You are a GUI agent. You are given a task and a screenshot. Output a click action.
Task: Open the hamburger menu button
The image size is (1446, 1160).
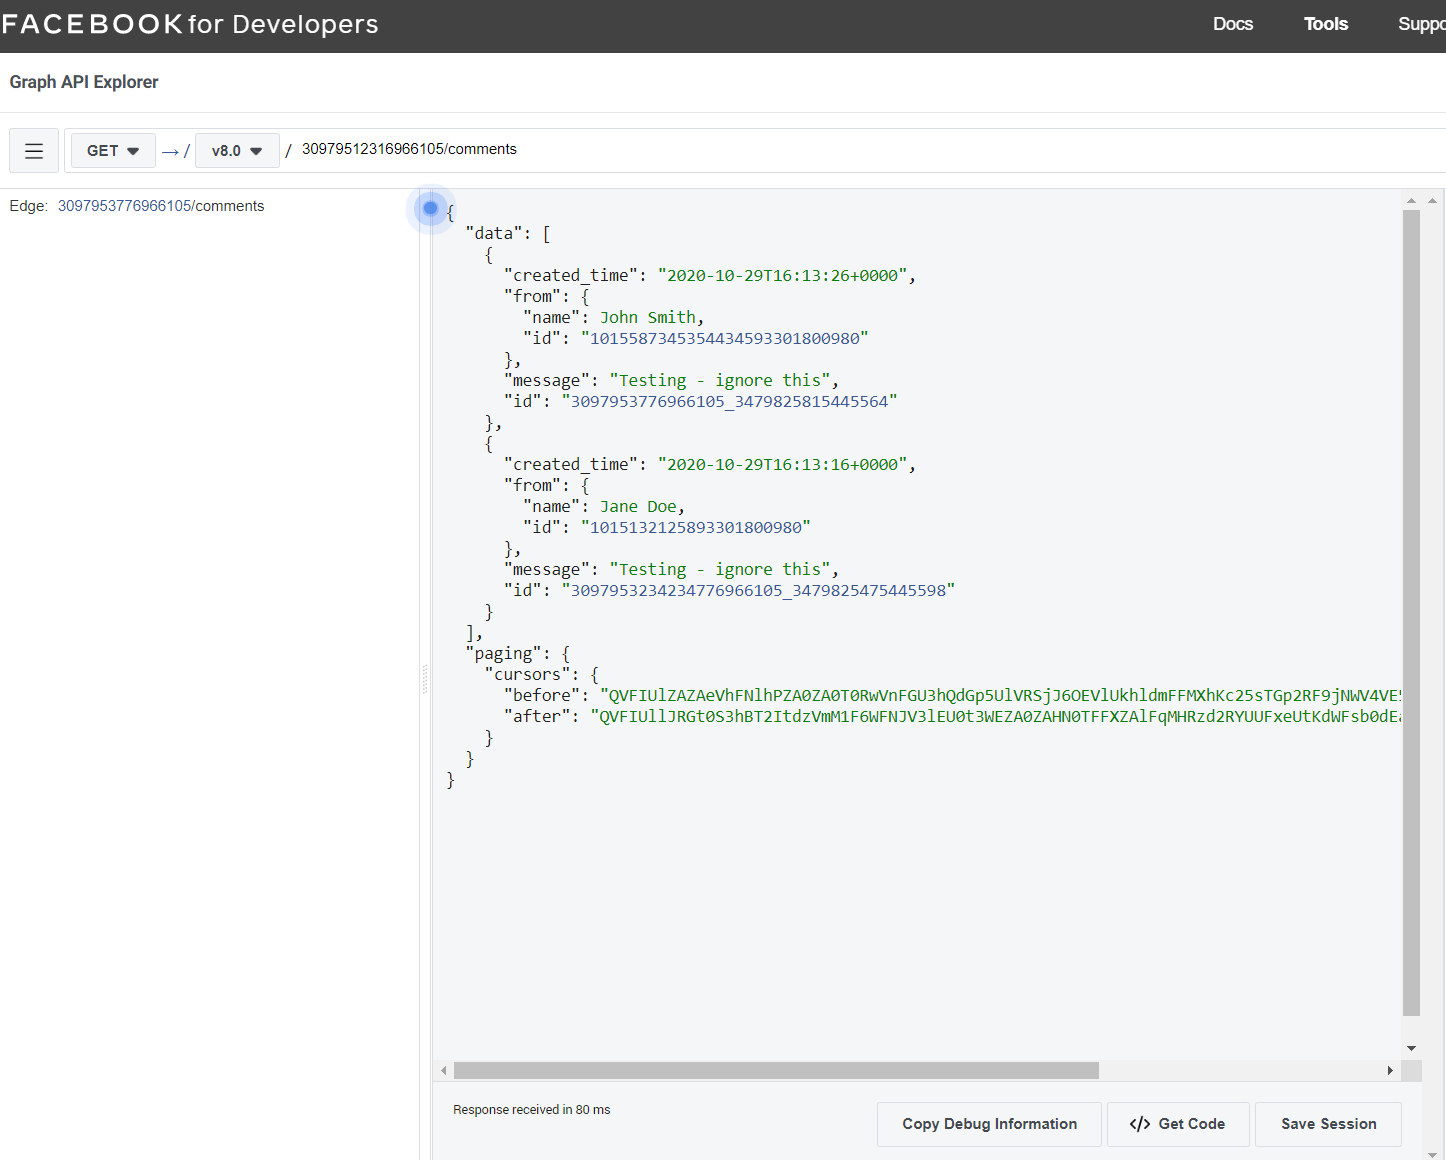34,151
